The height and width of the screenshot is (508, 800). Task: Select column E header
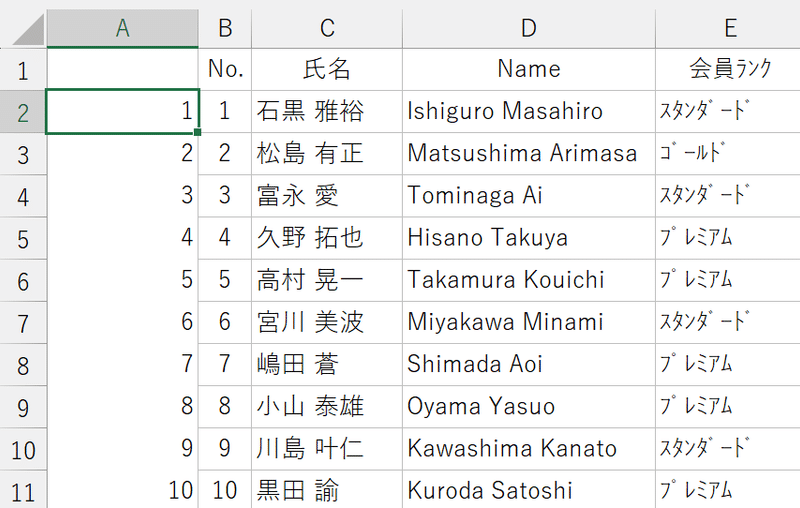[728, 28]
